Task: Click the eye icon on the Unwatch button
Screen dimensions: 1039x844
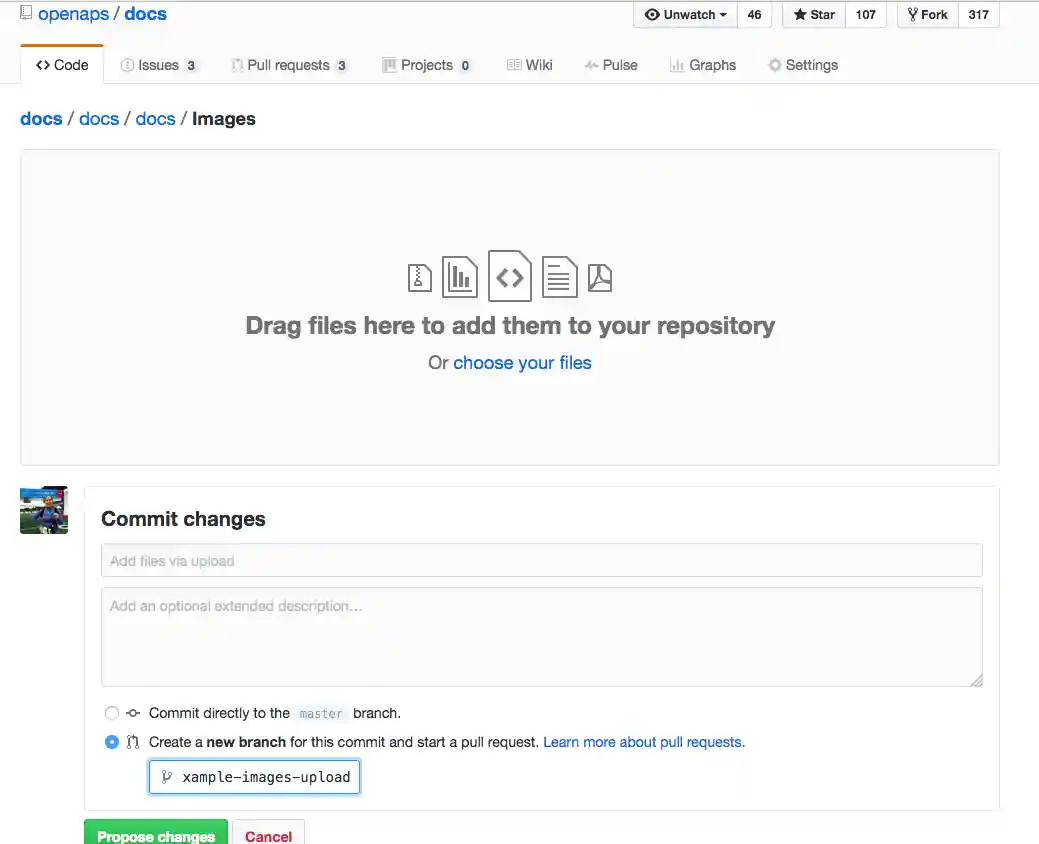Action: click(654, 15)
